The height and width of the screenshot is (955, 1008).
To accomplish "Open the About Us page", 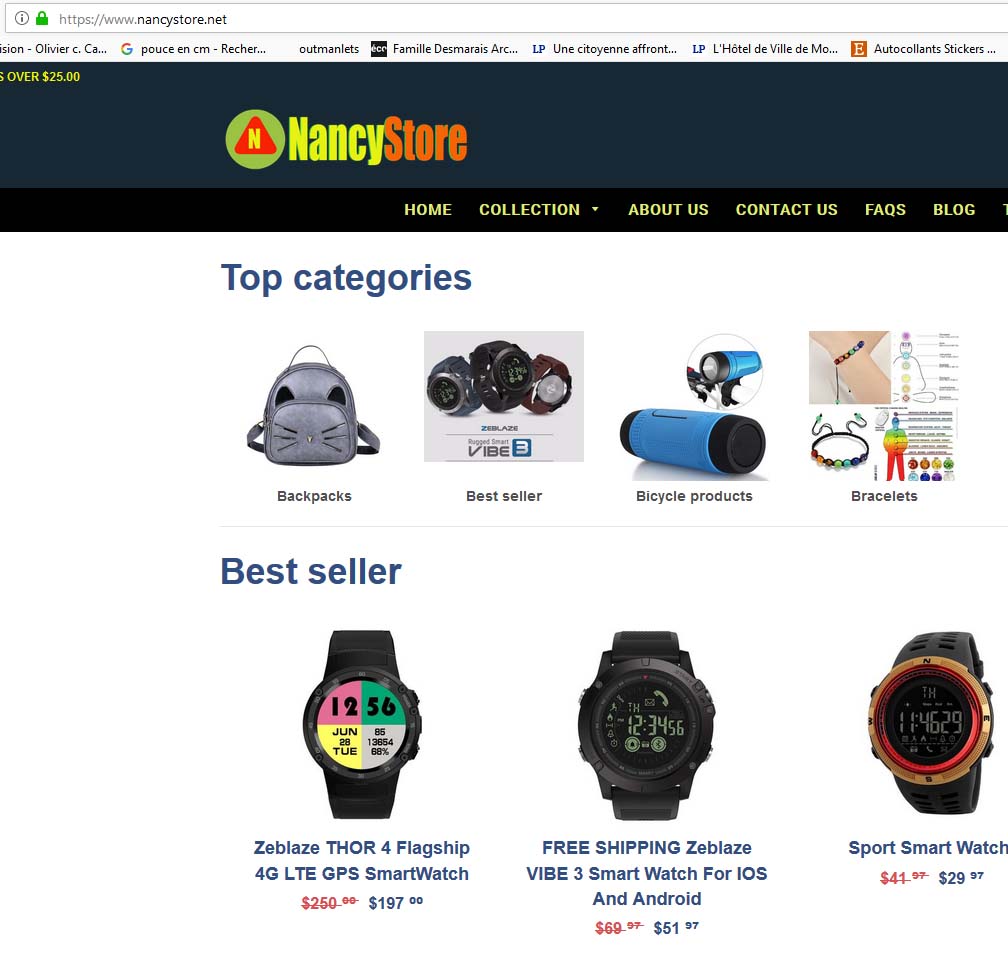I will click(x=668, y=210).
